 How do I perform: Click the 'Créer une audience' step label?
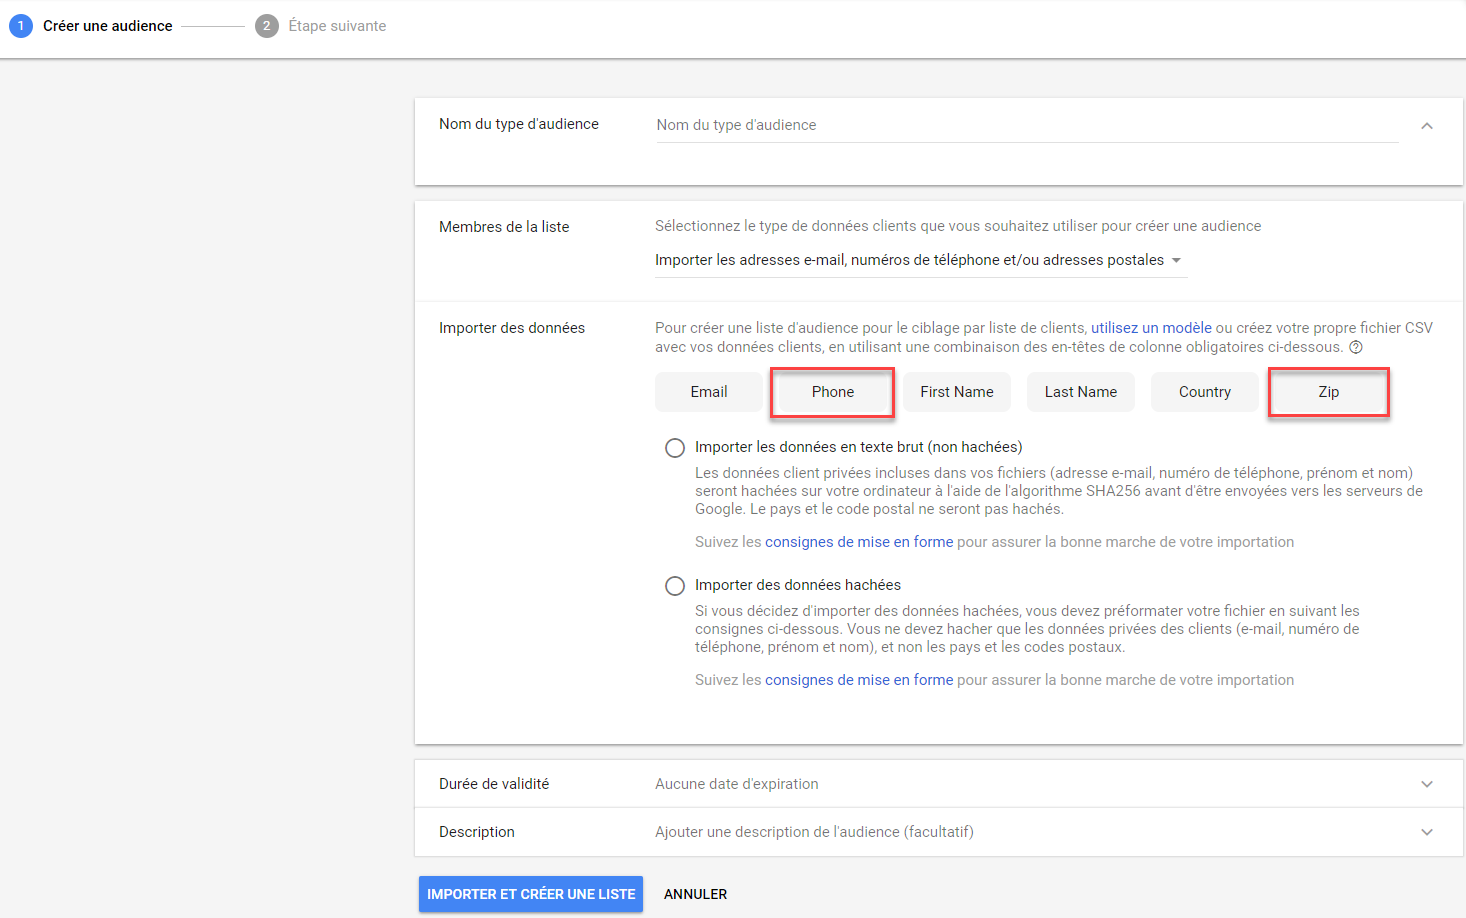coord(108,26)
